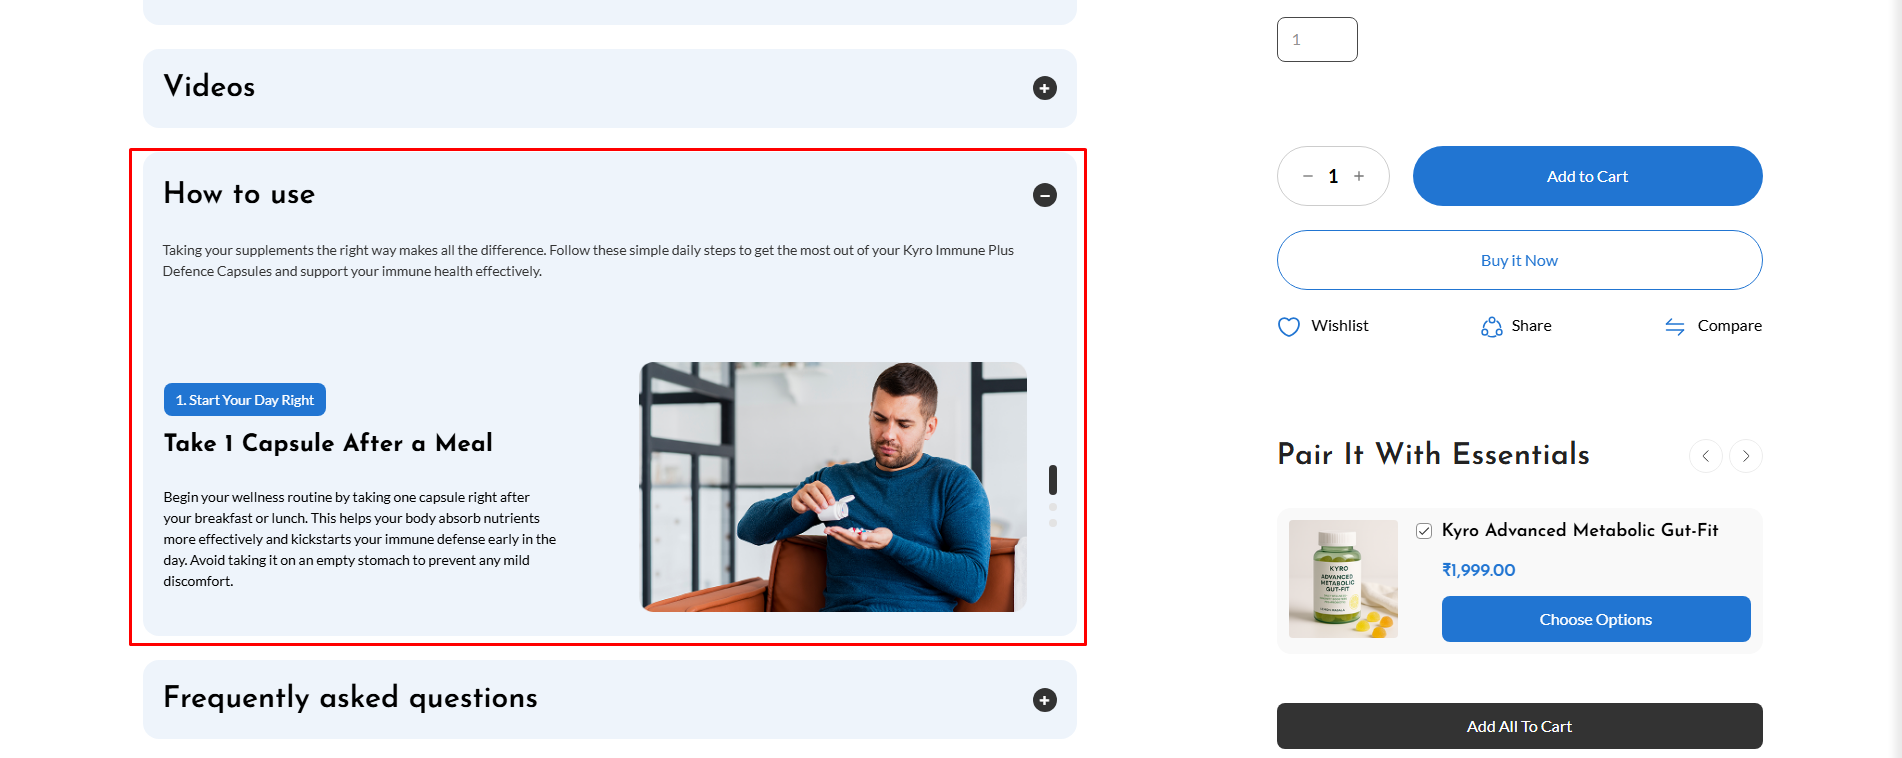Decrease quantity with the minus icon
1902x758 pixels.
pyautogui.click(x=1307, y=176)
